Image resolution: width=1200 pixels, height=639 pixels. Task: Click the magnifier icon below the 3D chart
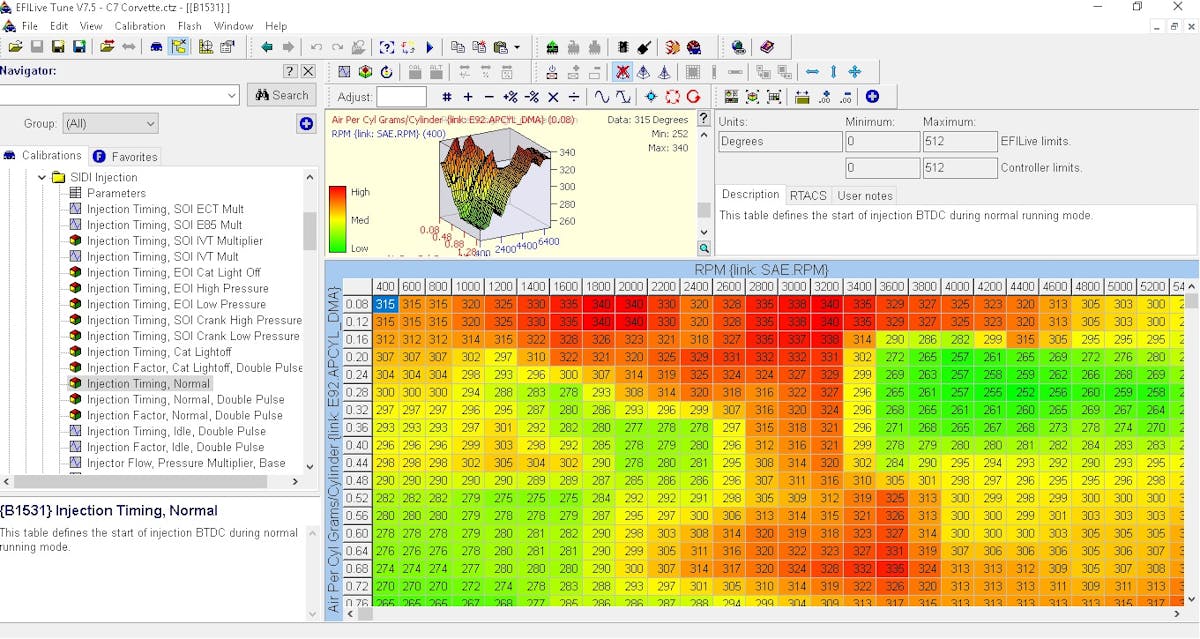click(704, 248)
